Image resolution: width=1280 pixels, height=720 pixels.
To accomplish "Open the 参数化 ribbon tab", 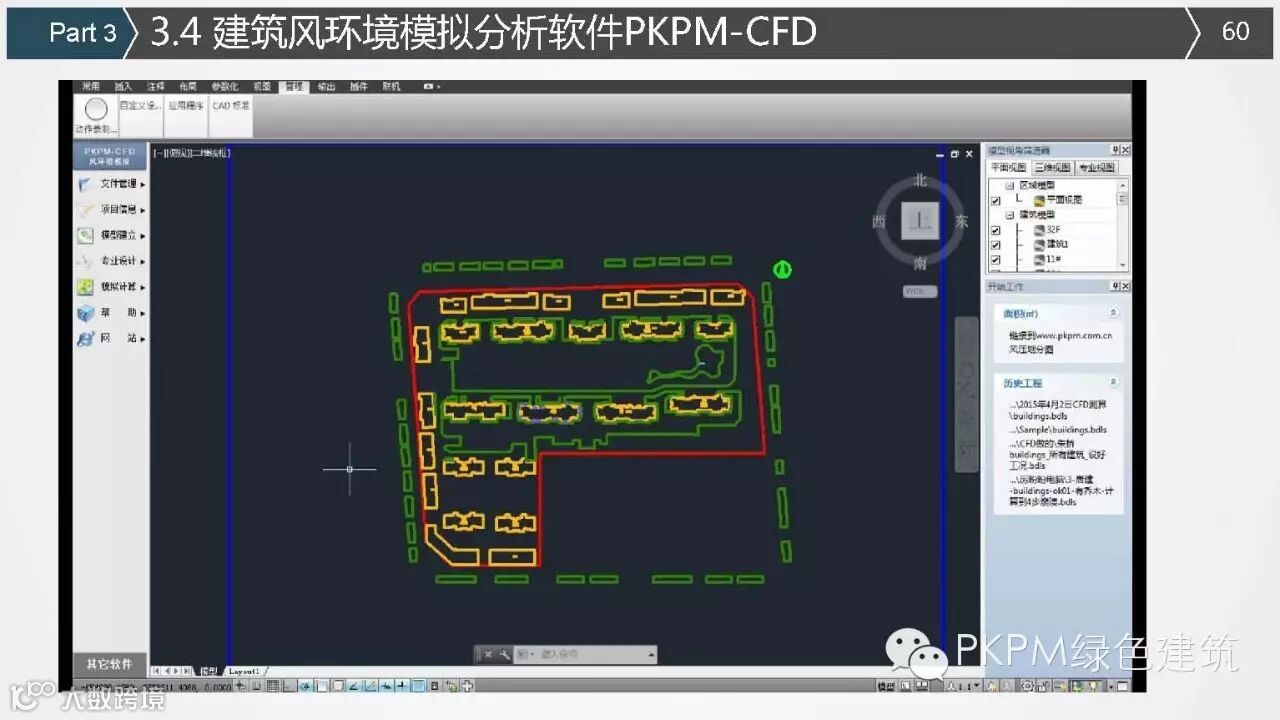I will (x=224, y=87).
